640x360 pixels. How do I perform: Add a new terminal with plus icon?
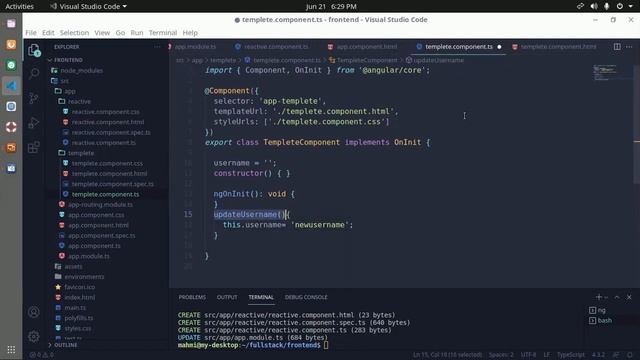tap(599, 297)
